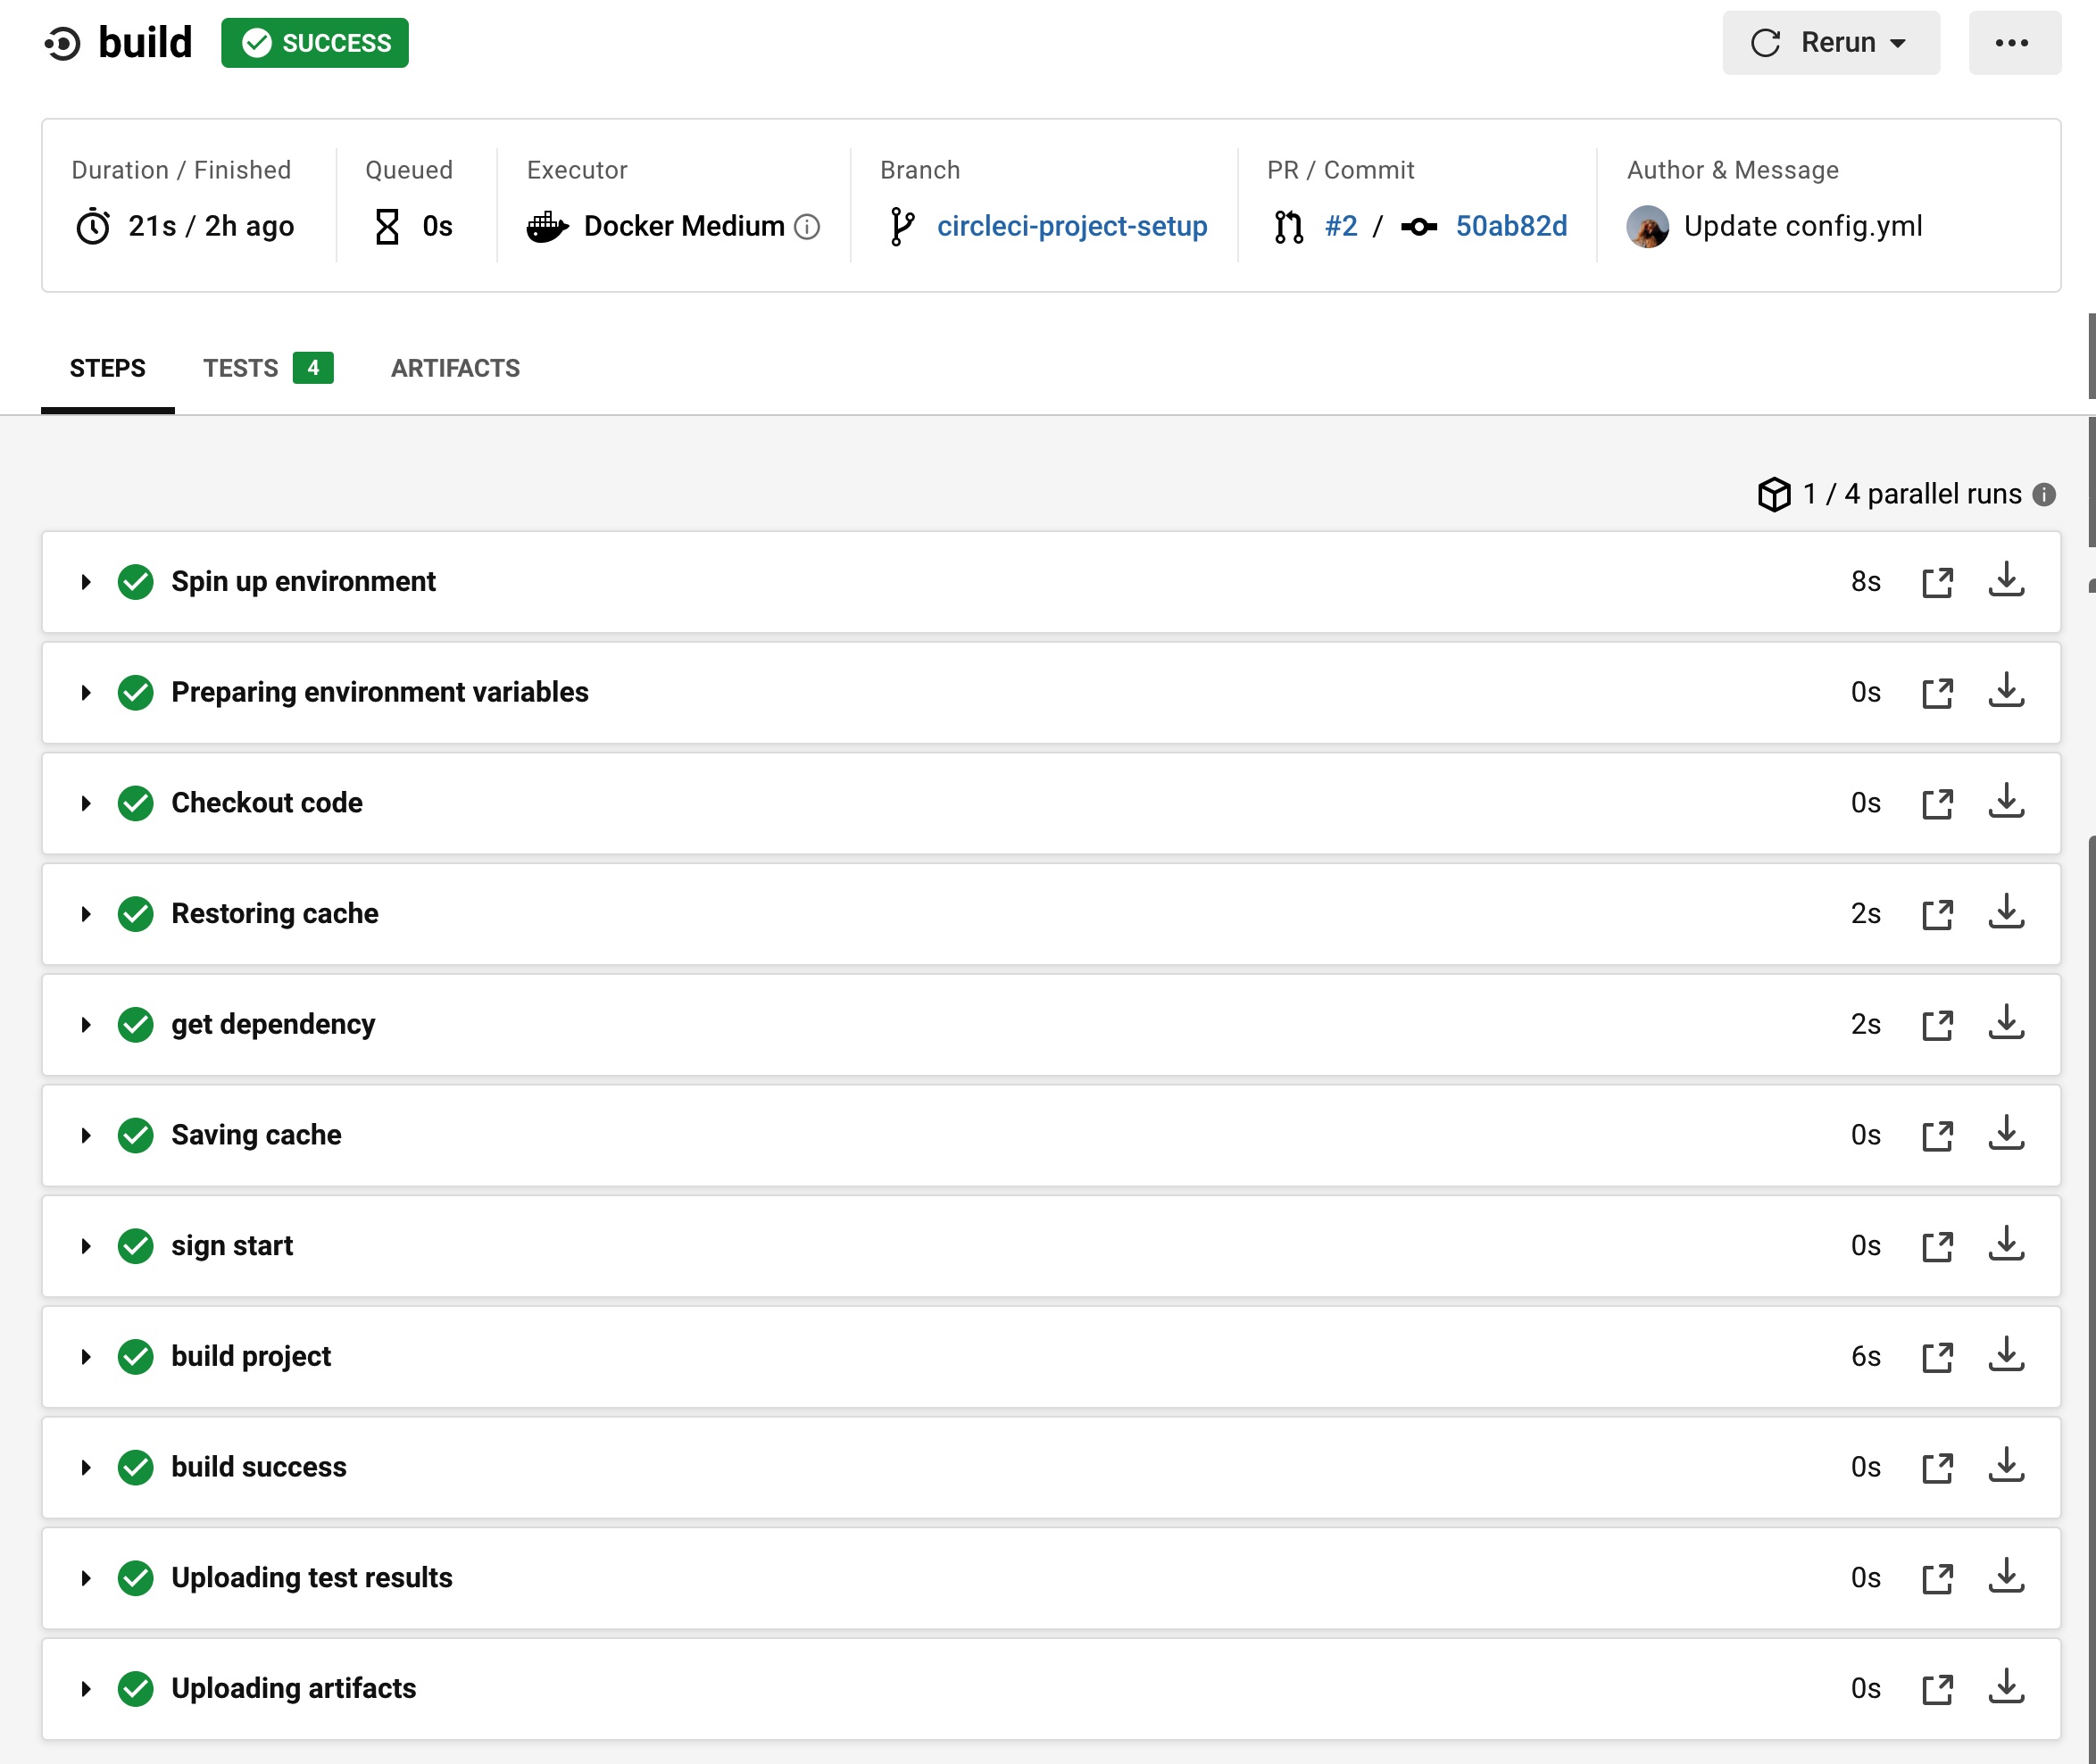Expand the Spin up environment step details
2096x1764 pixels.
click(x=85, y=582)
